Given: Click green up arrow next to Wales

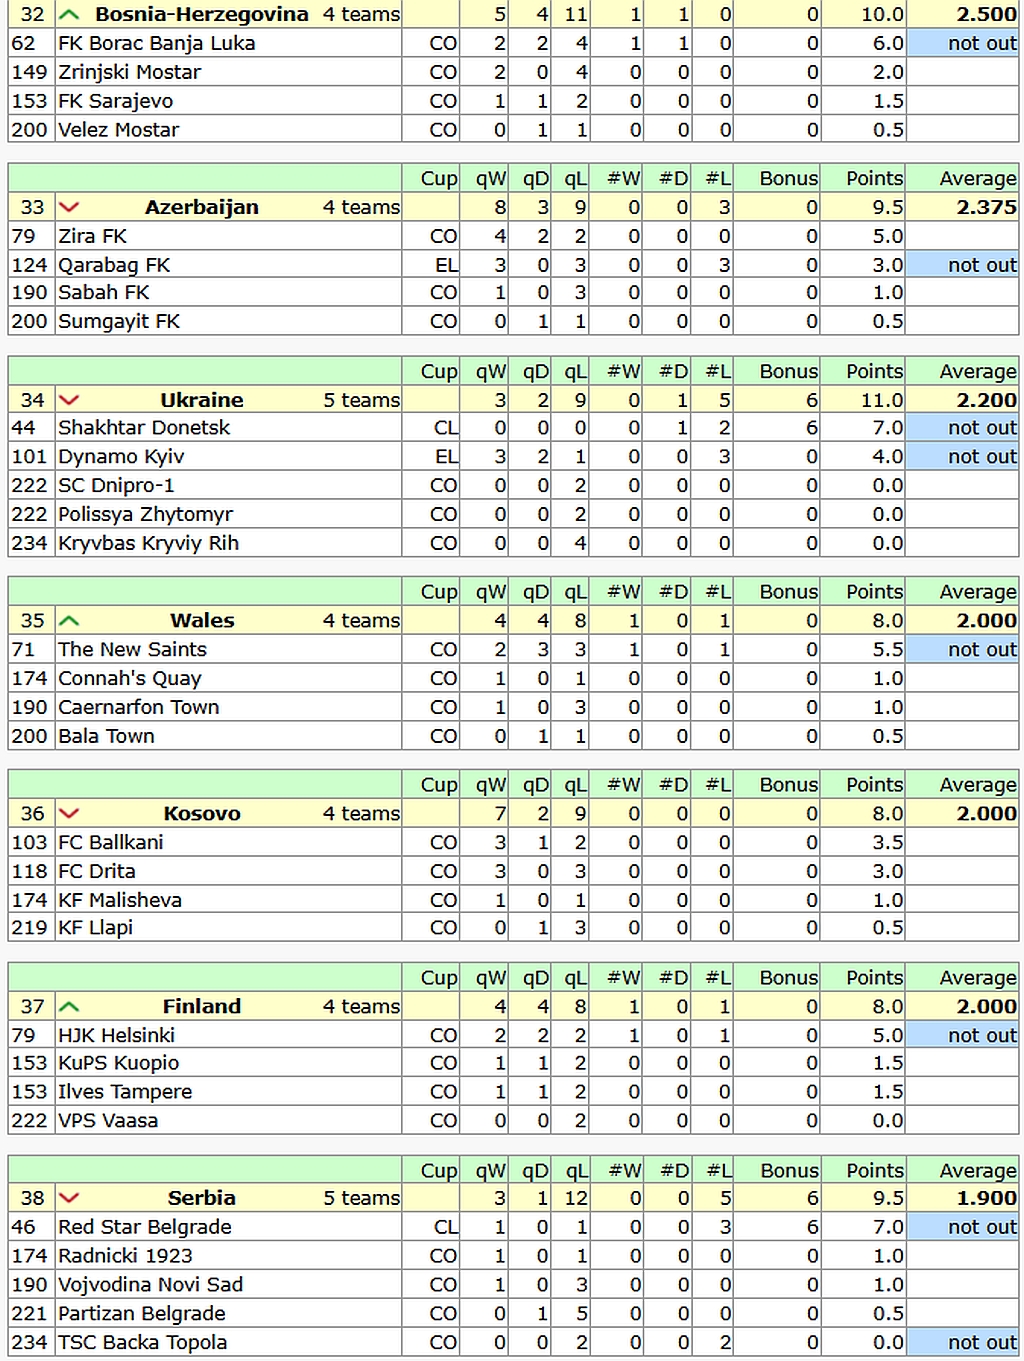Looking at the screenshot, I should click(x=69, y=620).
